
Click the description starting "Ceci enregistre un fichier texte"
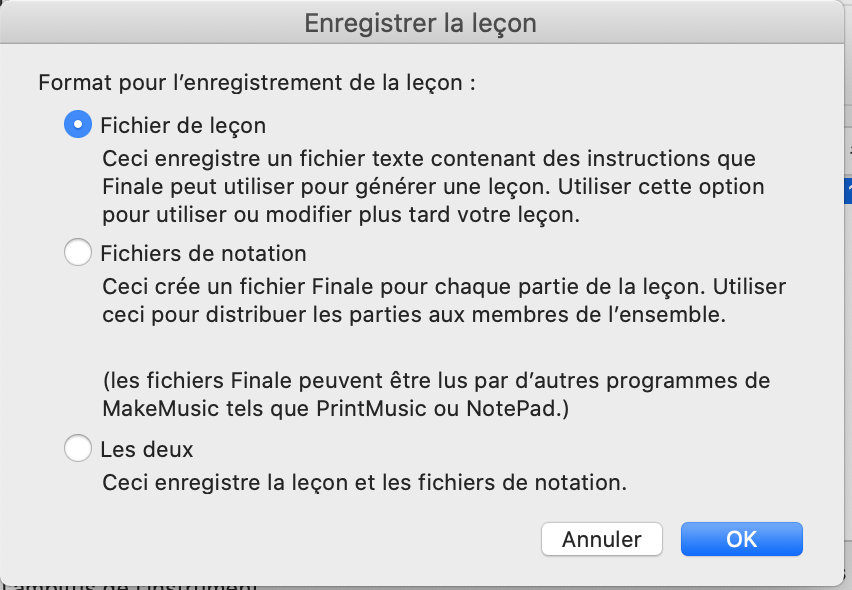point(429,158)
